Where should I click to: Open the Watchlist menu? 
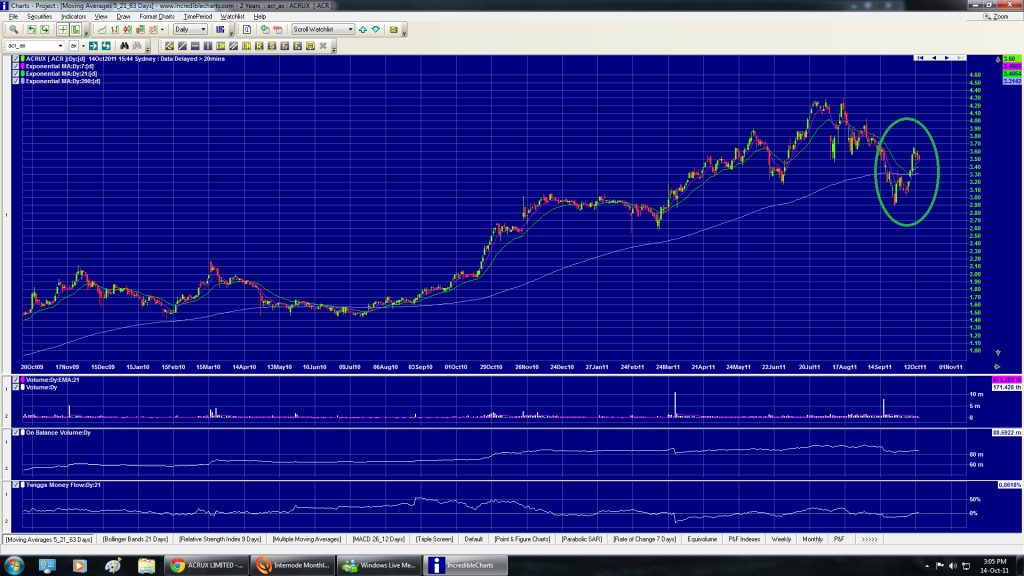[232, 16]
